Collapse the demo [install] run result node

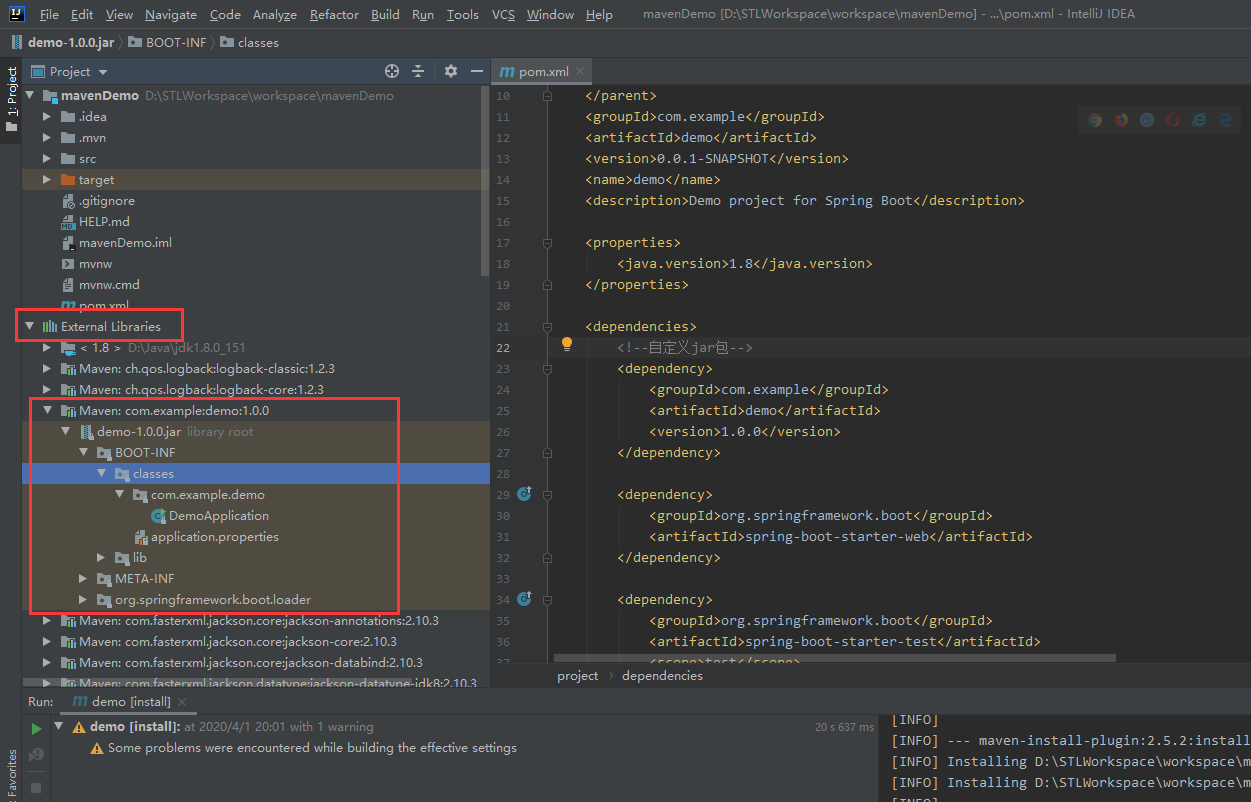[59, 727]
